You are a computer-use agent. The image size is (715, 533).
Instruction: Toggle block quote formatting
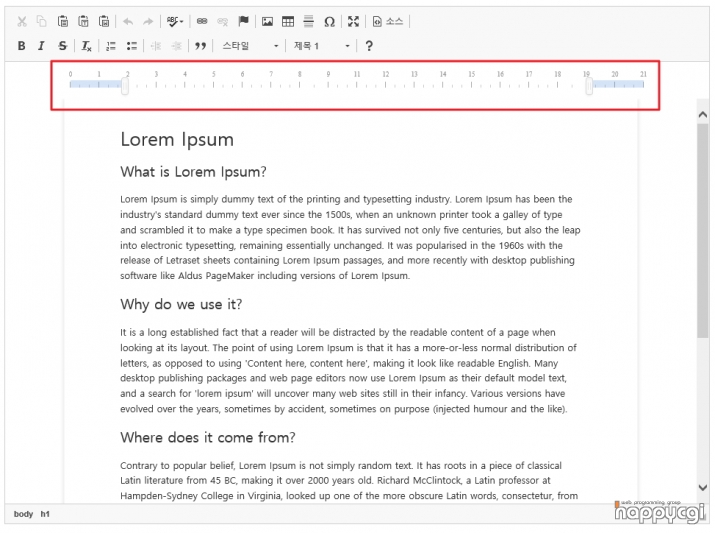point(201,46)
